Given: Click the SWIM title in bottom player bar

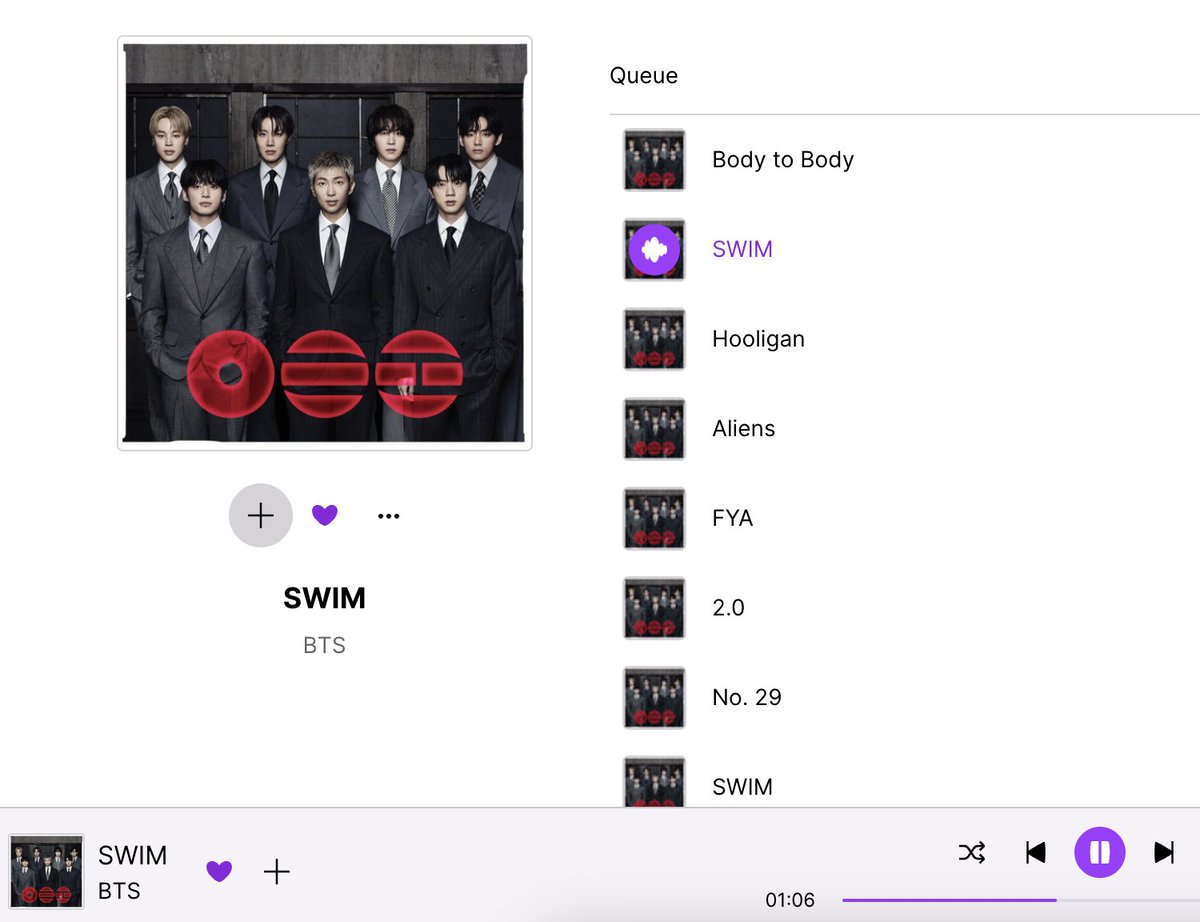Looking at the screenshot, I should (x=133, y=856).
